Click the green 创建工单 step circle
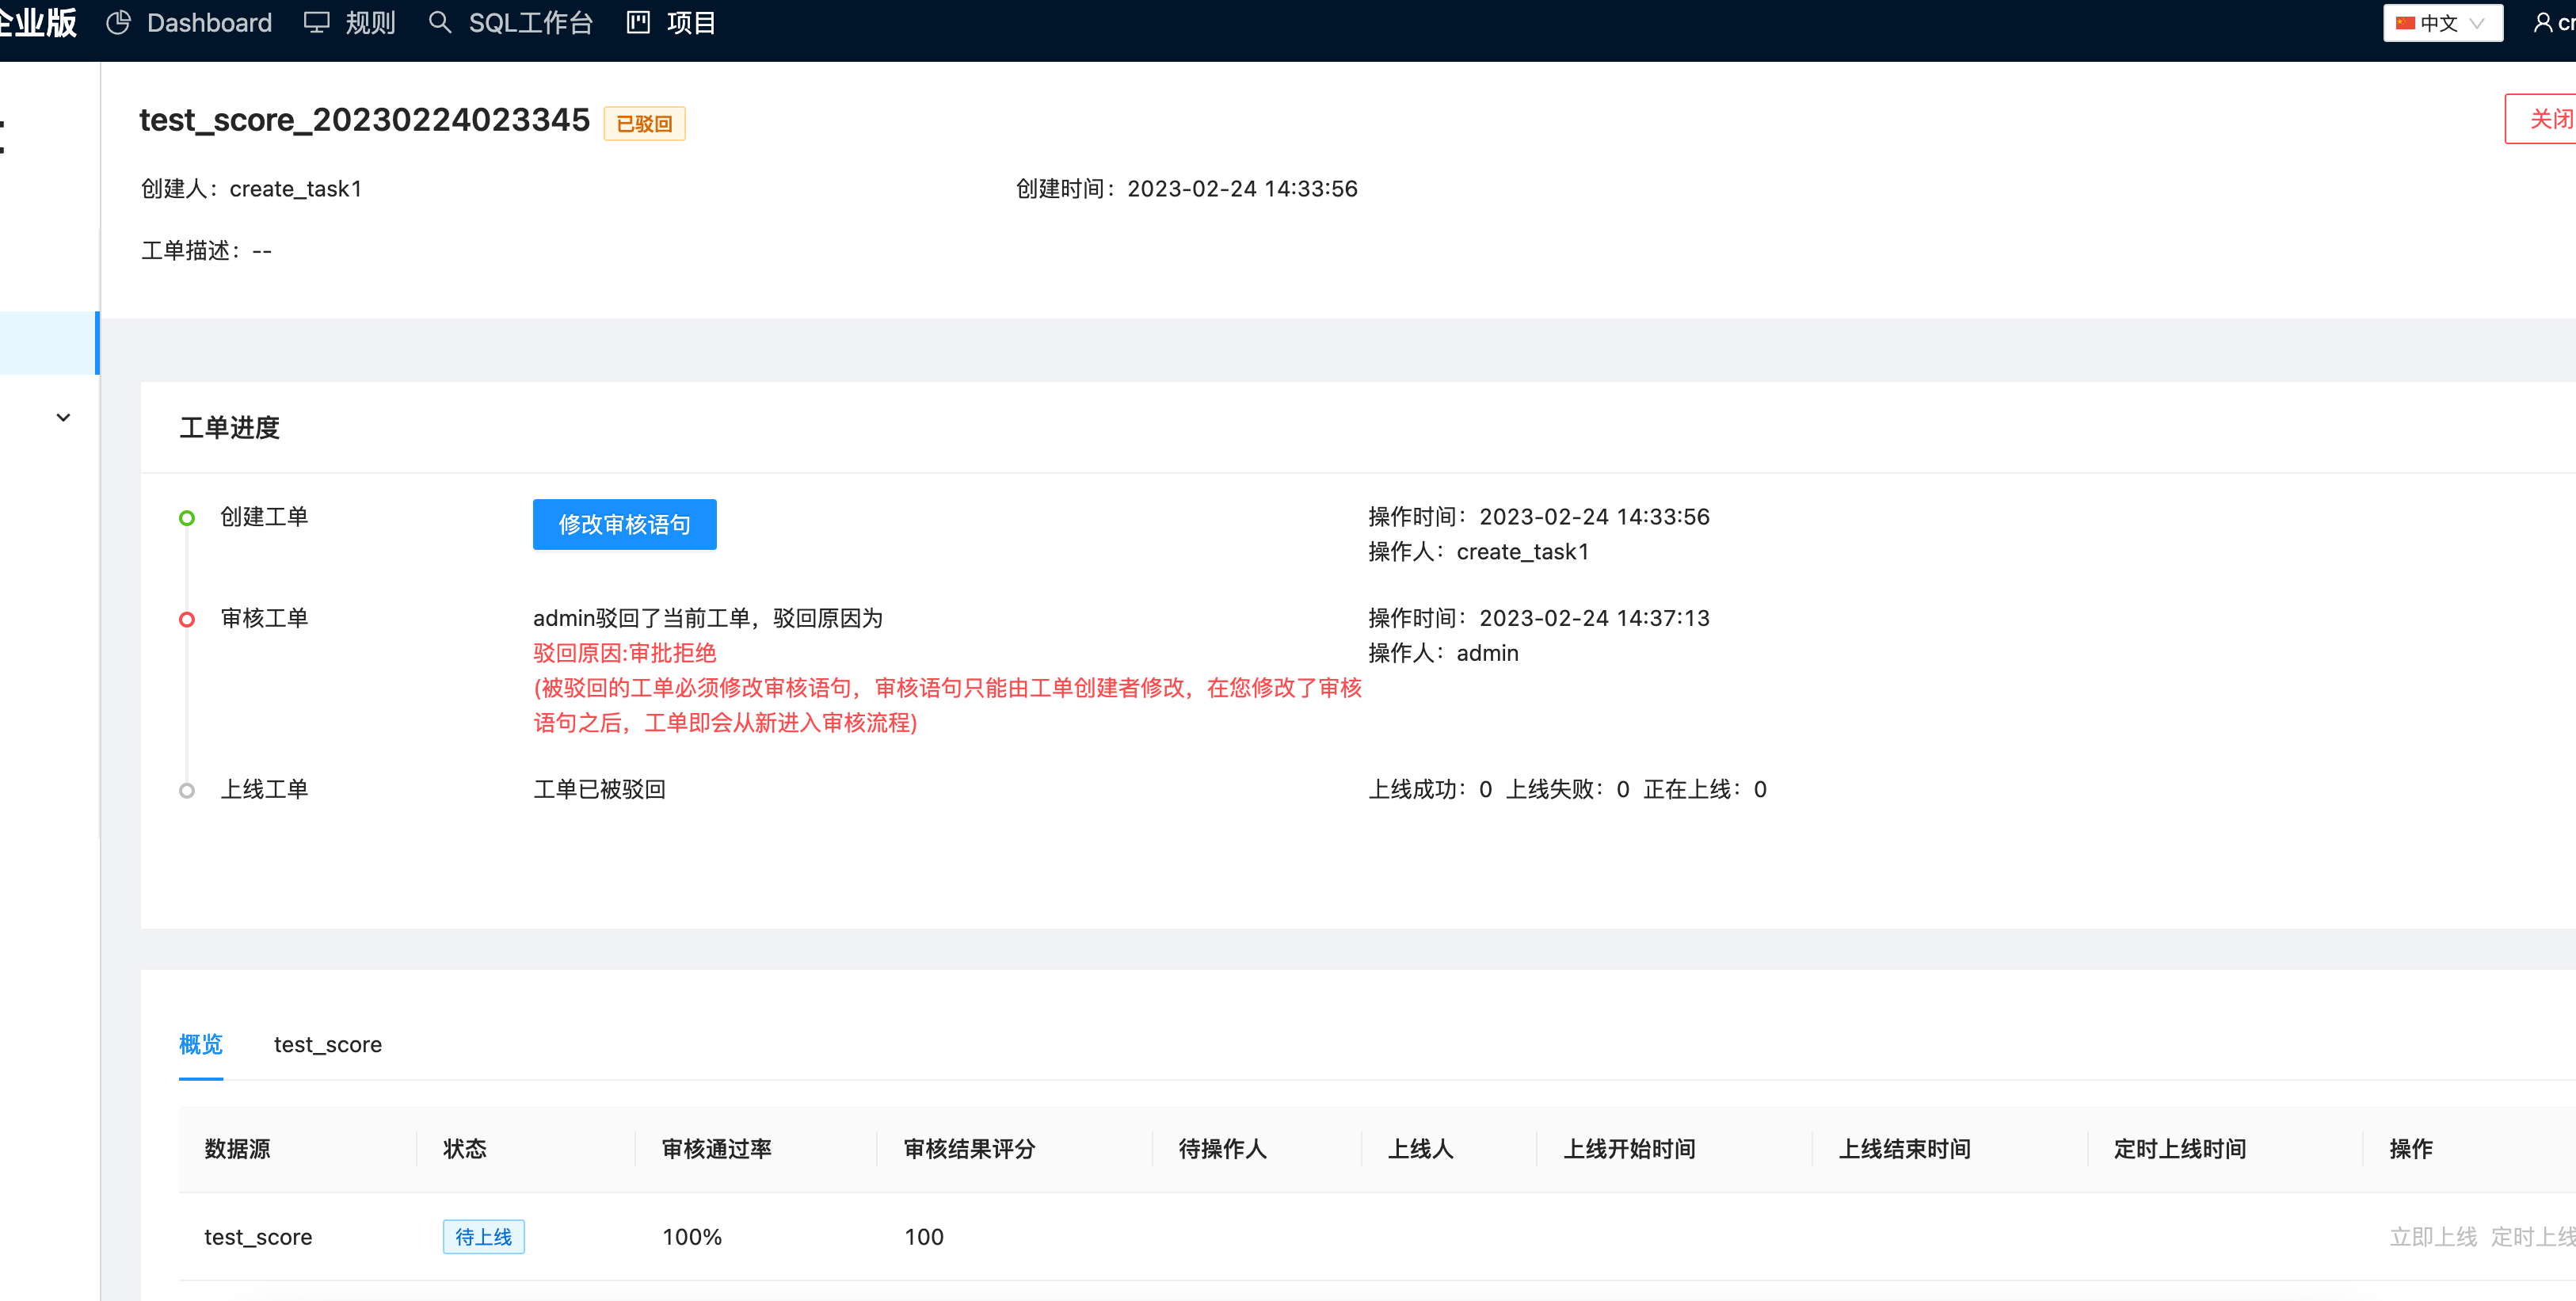Screen dimensions: 2576x1301 tap(186, 517)
